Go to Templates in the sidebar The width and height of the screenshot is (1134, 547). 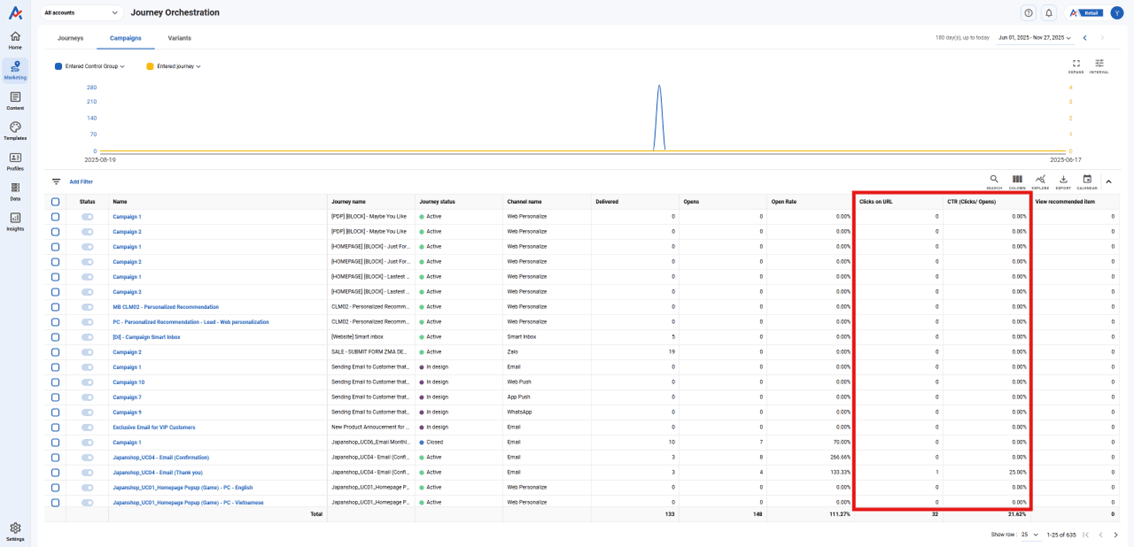click(15, 131)
